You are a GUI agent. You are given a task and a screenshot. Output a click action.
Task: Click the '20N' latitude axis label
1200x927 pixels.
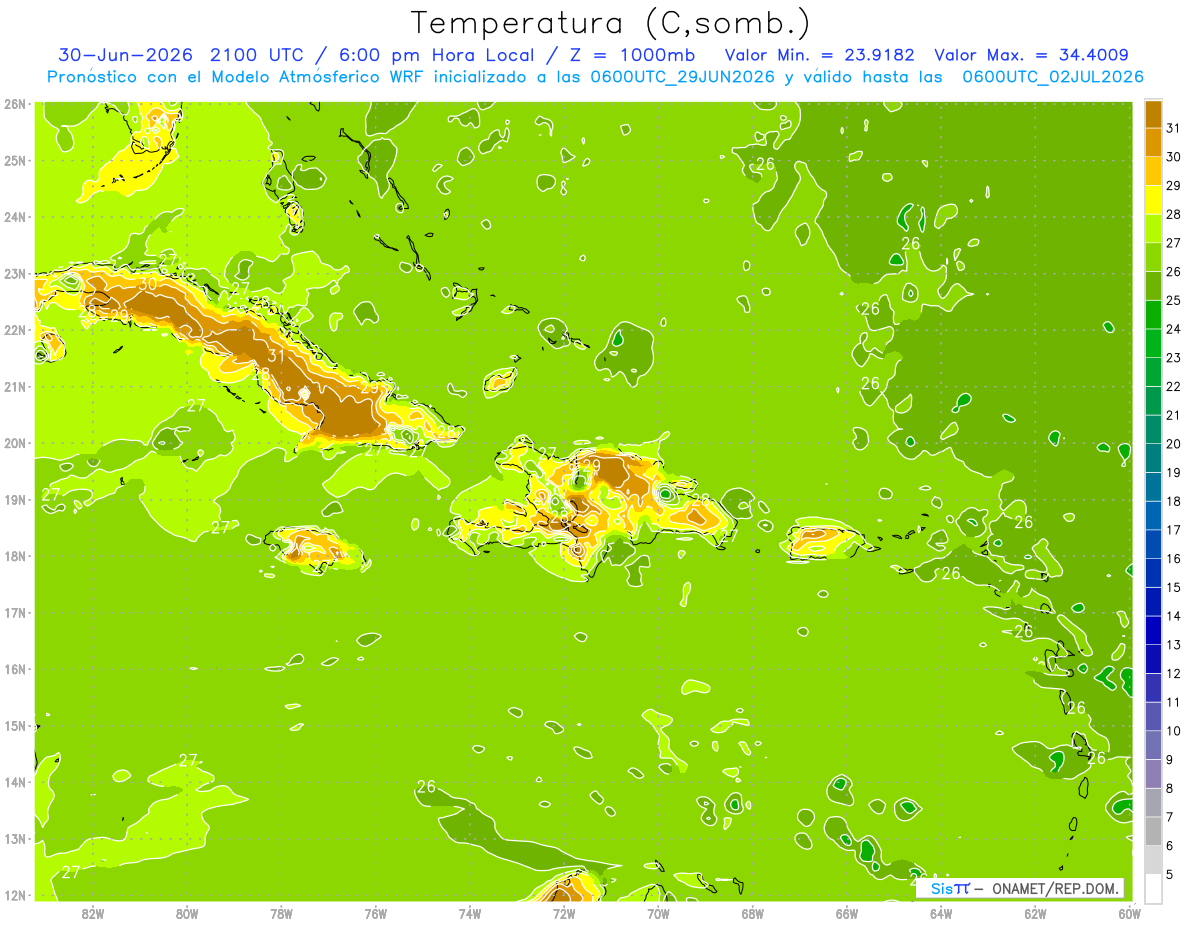coord(15,443)
